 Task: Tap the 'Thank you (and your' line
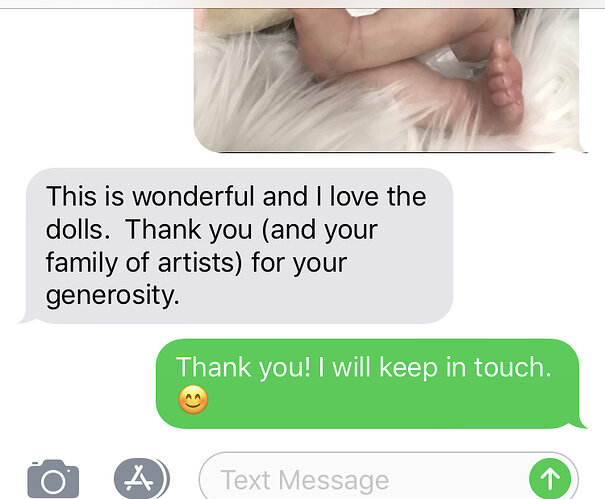click(x=252, y=230)
